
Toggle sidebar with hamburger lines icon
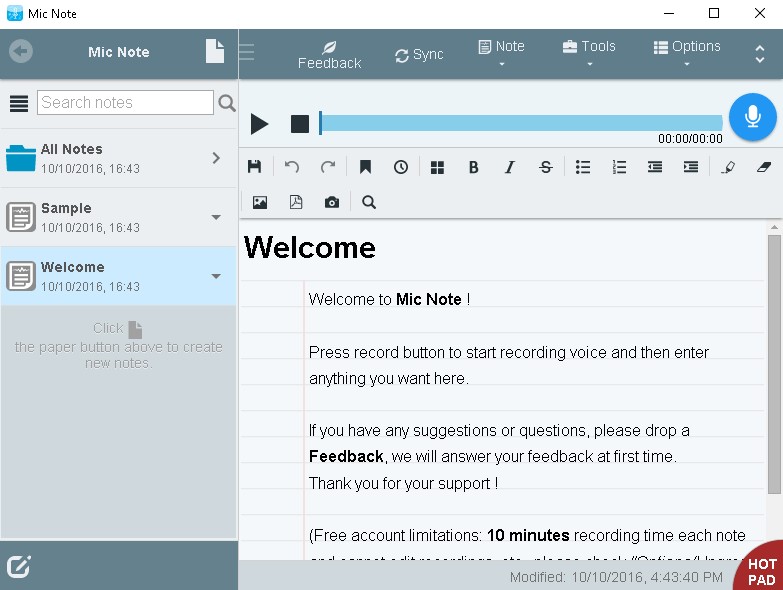tap(246, 52)
